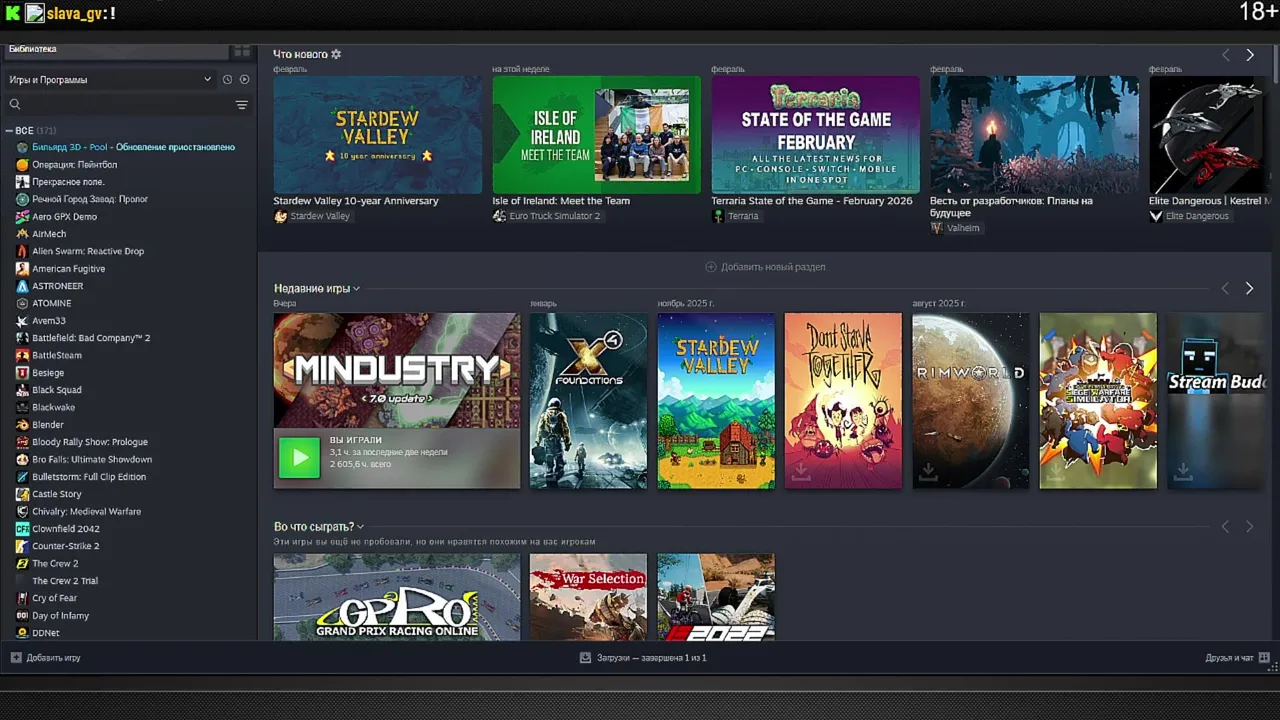This screenshot has width=1280, height=720.
Task: Click the Terraria small icon under the news
Action: point(718,216)
